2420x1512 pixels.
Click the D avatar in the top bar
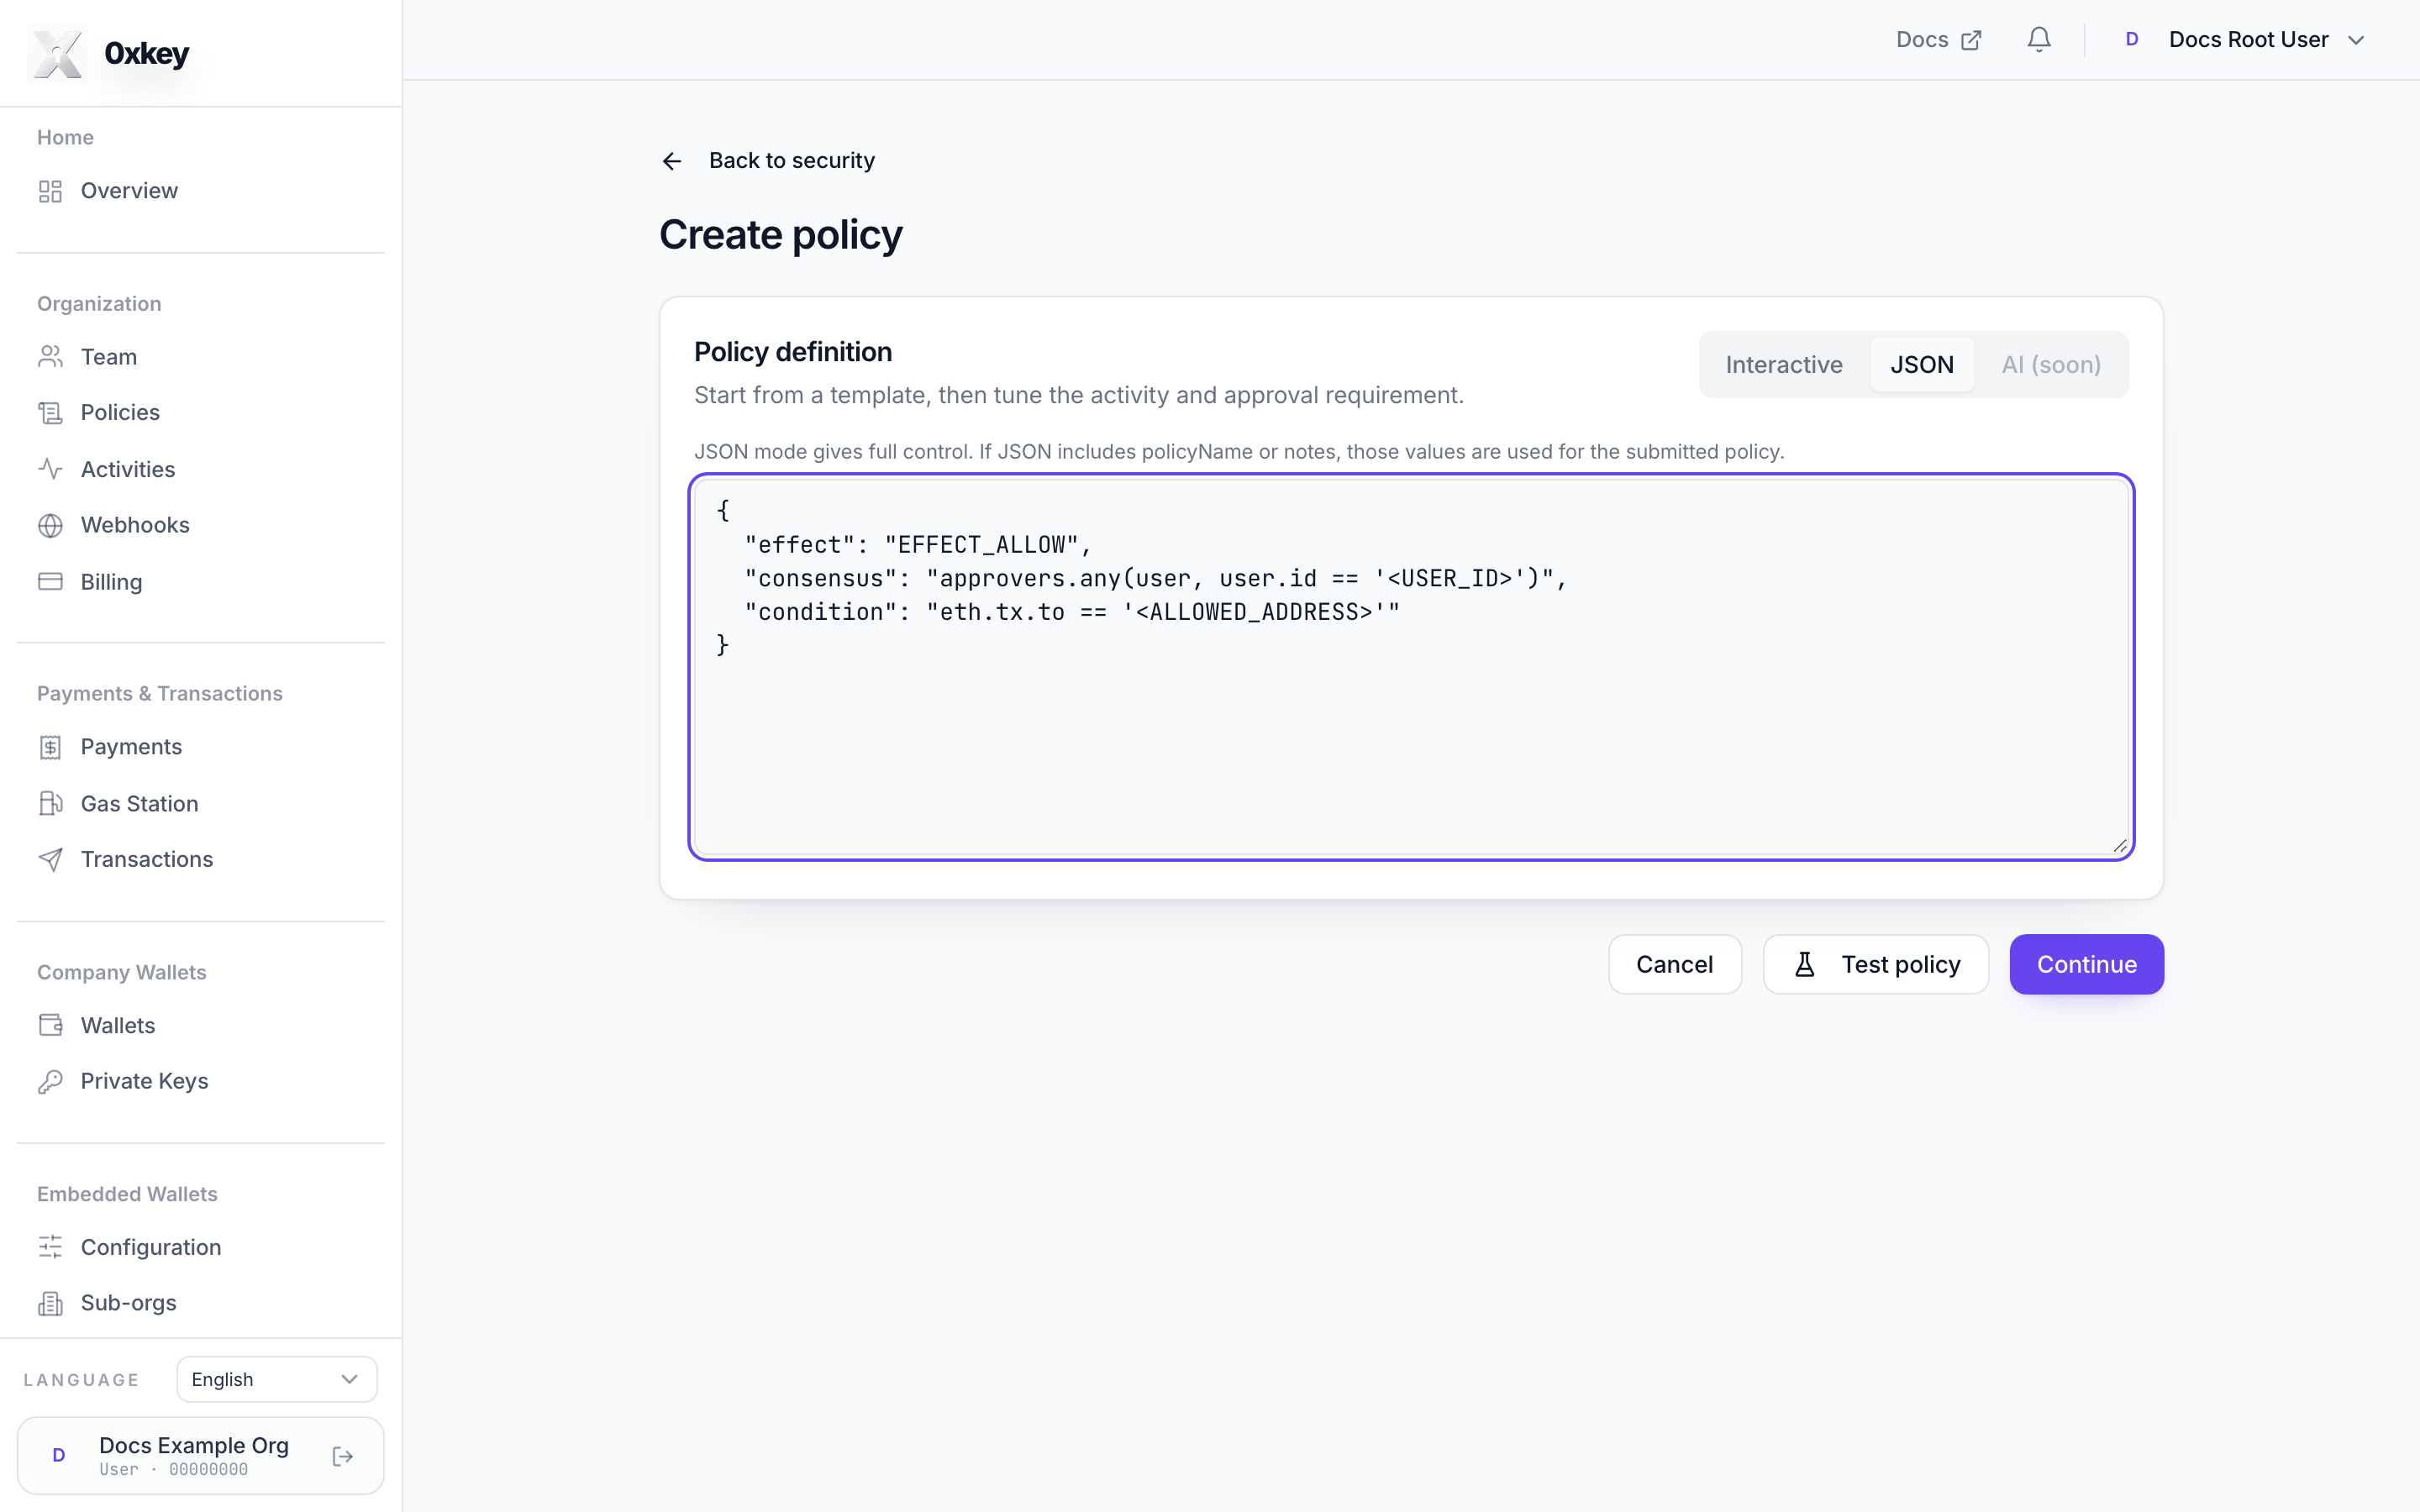click(x=2131, y=40)
